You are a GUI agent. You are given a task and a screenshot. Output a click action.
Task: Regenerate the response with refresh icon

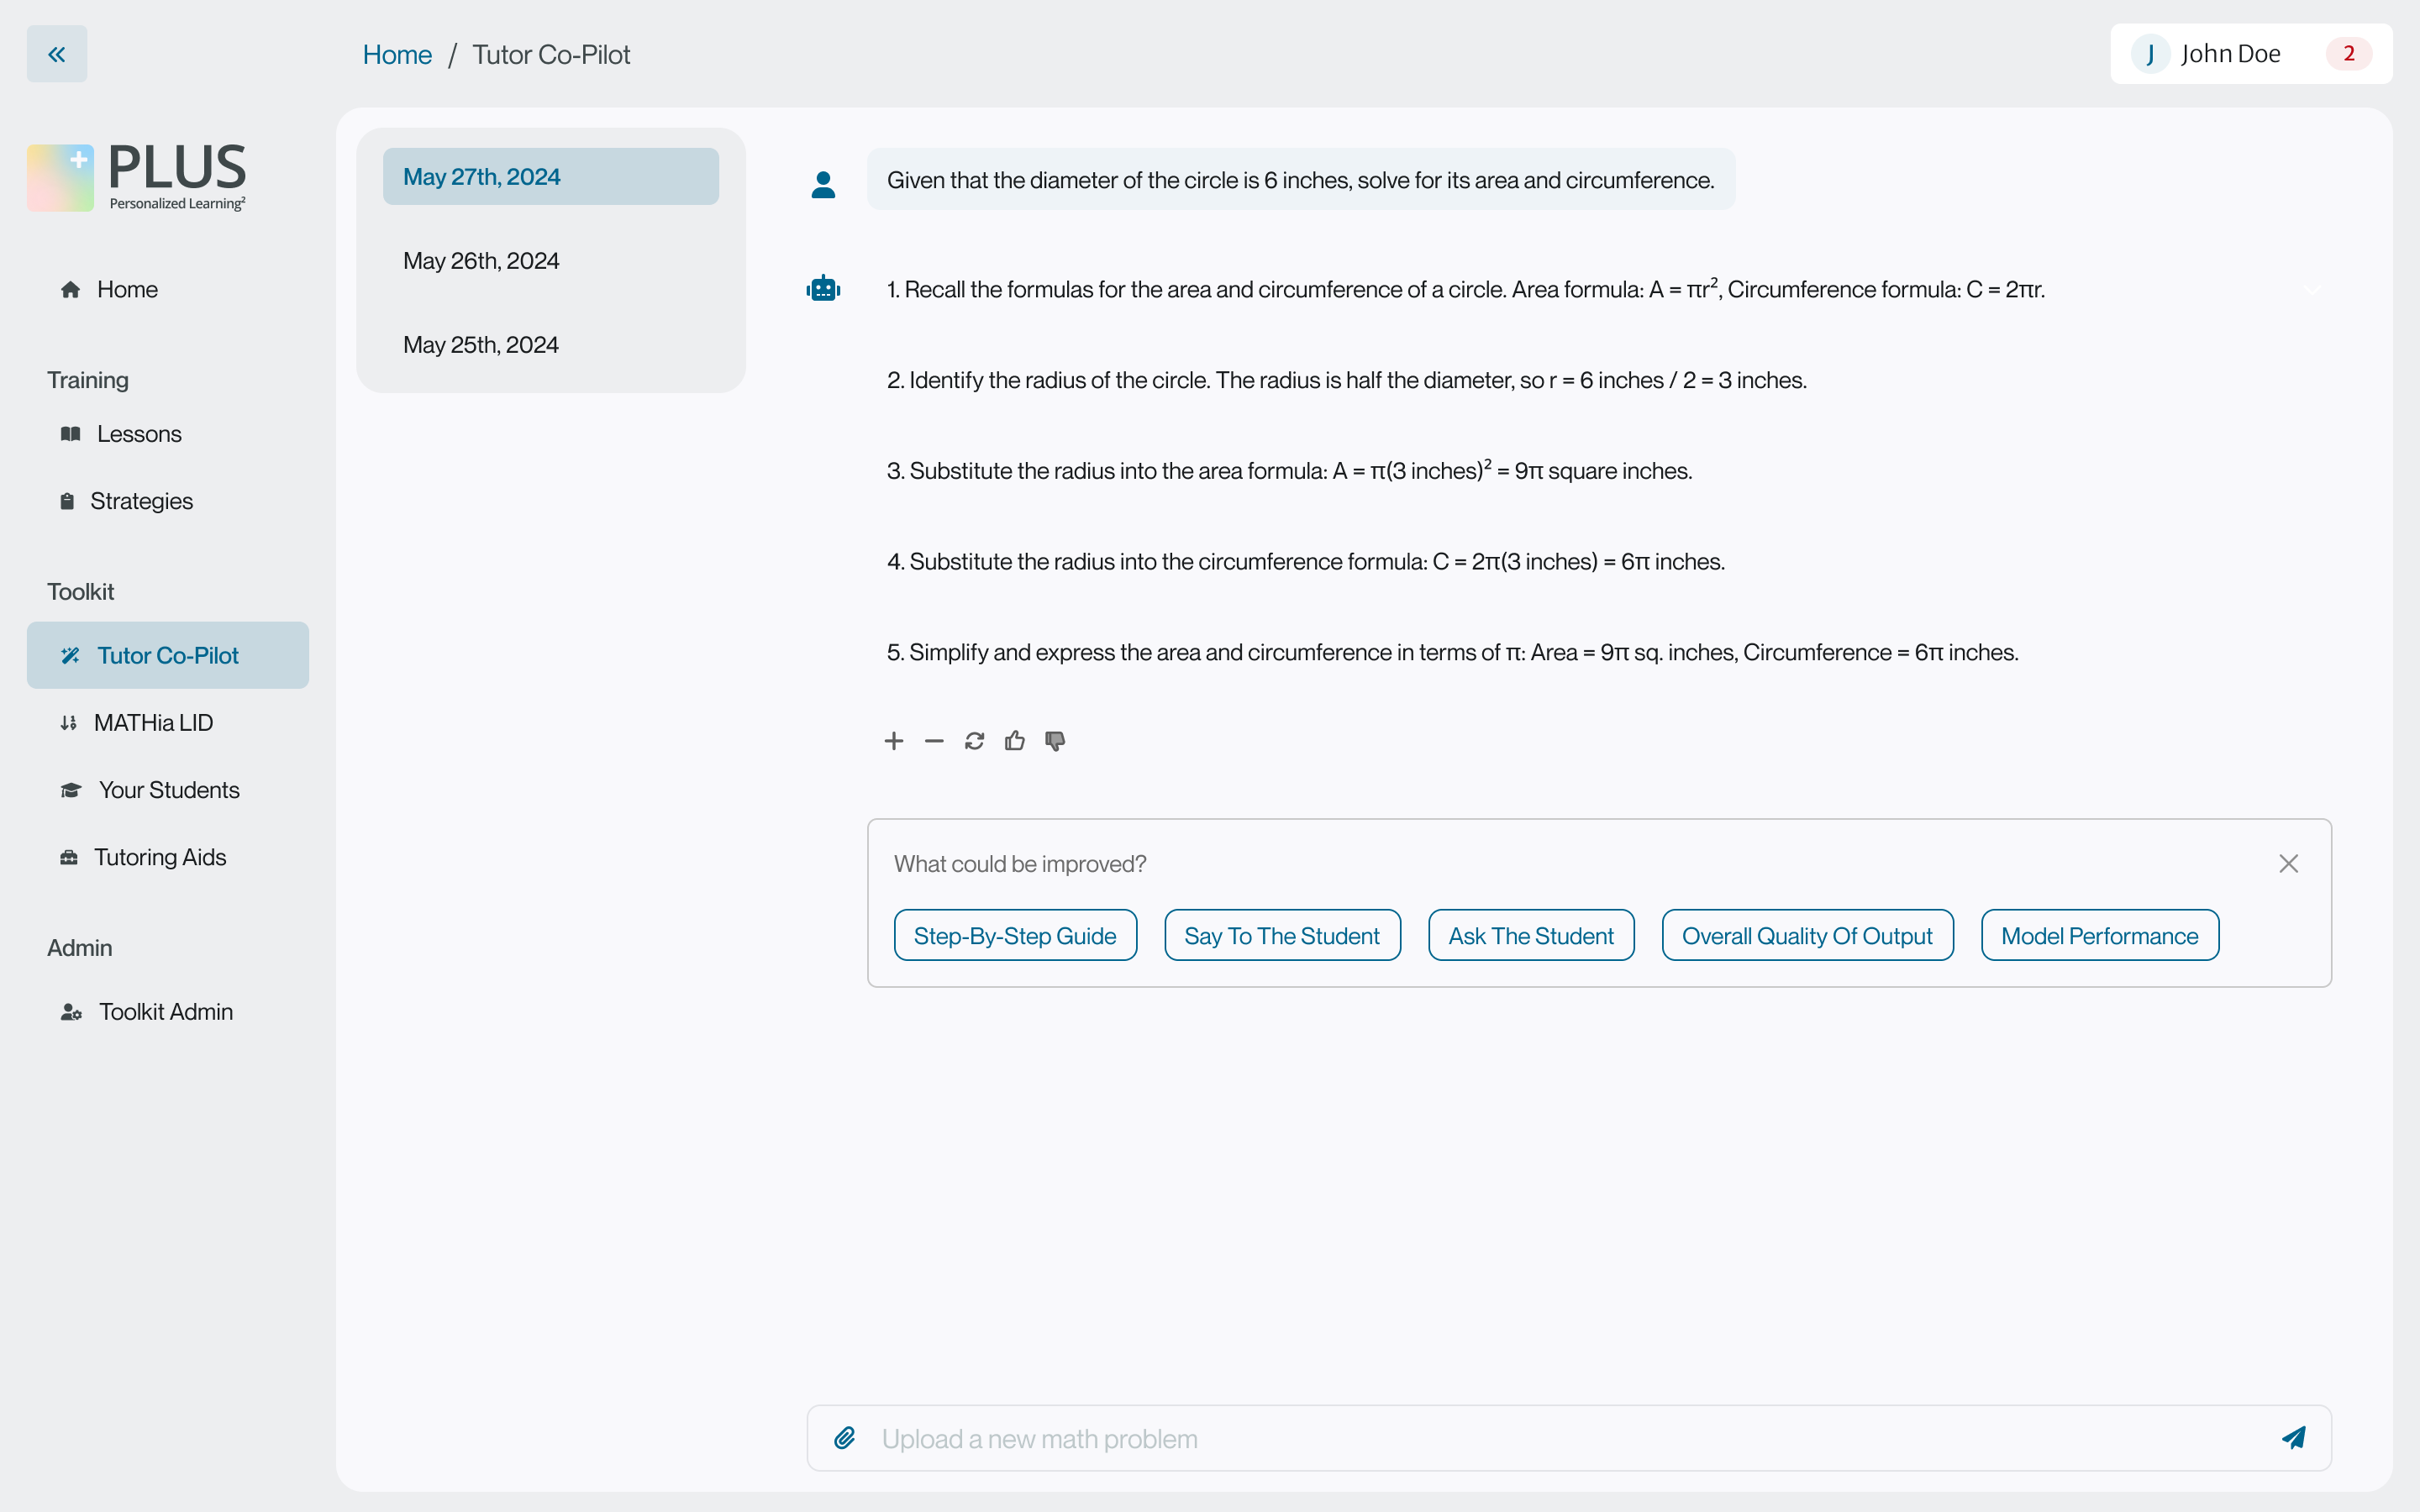coord(974,741)
